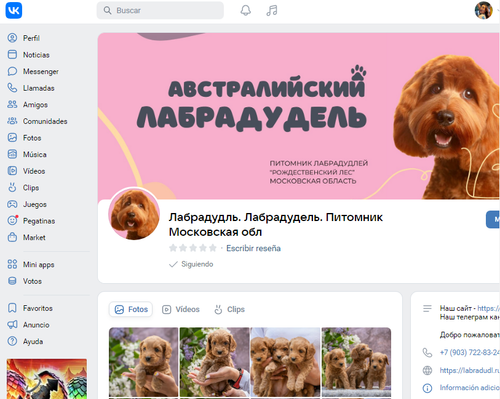The width and height of the screenshot is (500, 399).
Task: Click the Market bag icon
Action: (12, 237)
